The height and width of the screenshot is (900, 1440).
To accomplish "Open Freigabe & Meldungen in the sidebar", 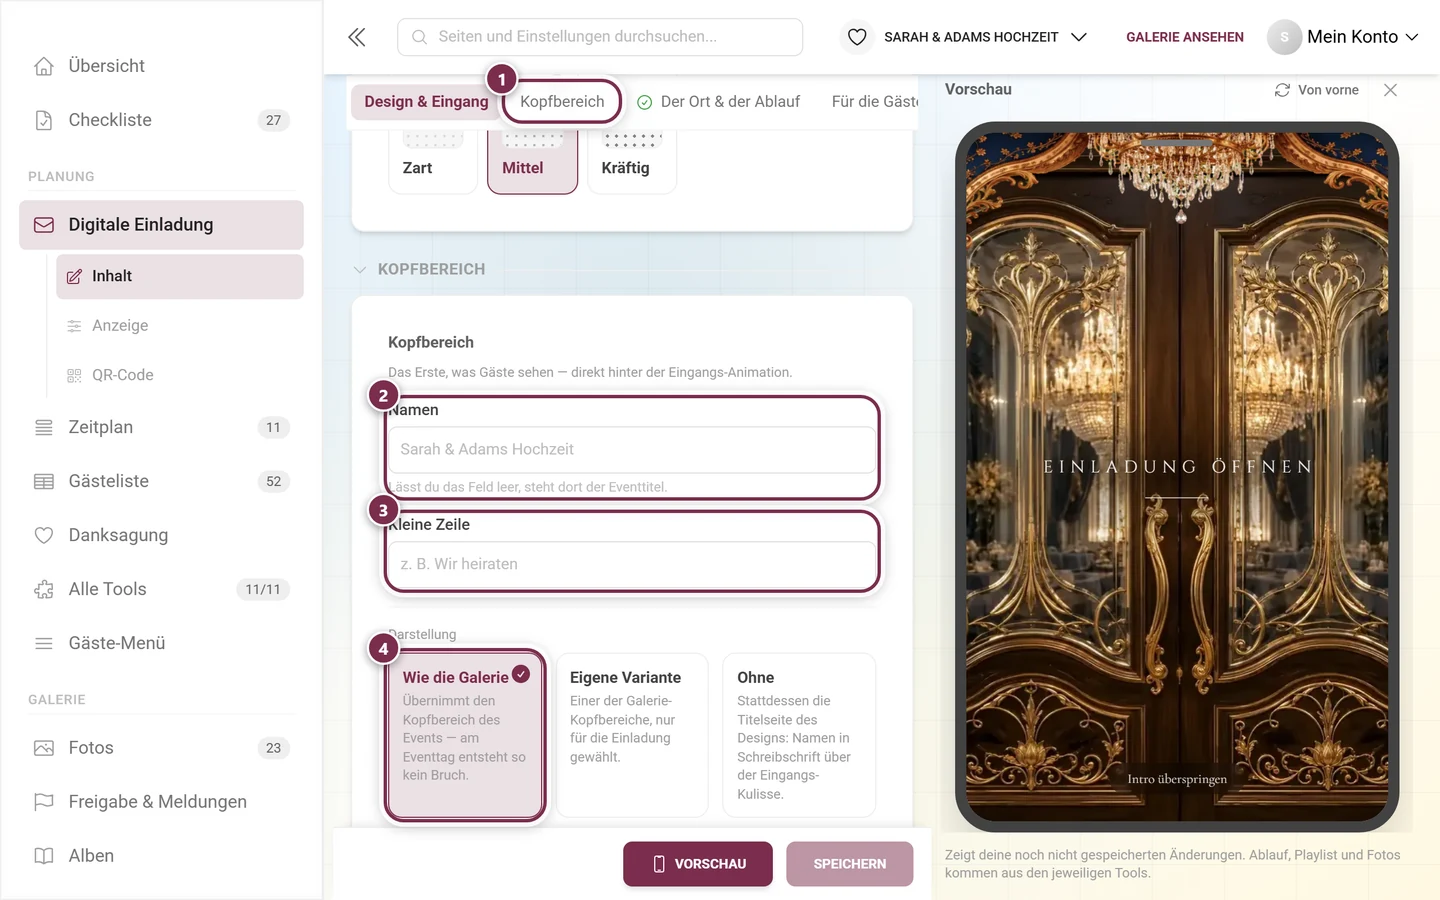I will click(x=161, y=802).
